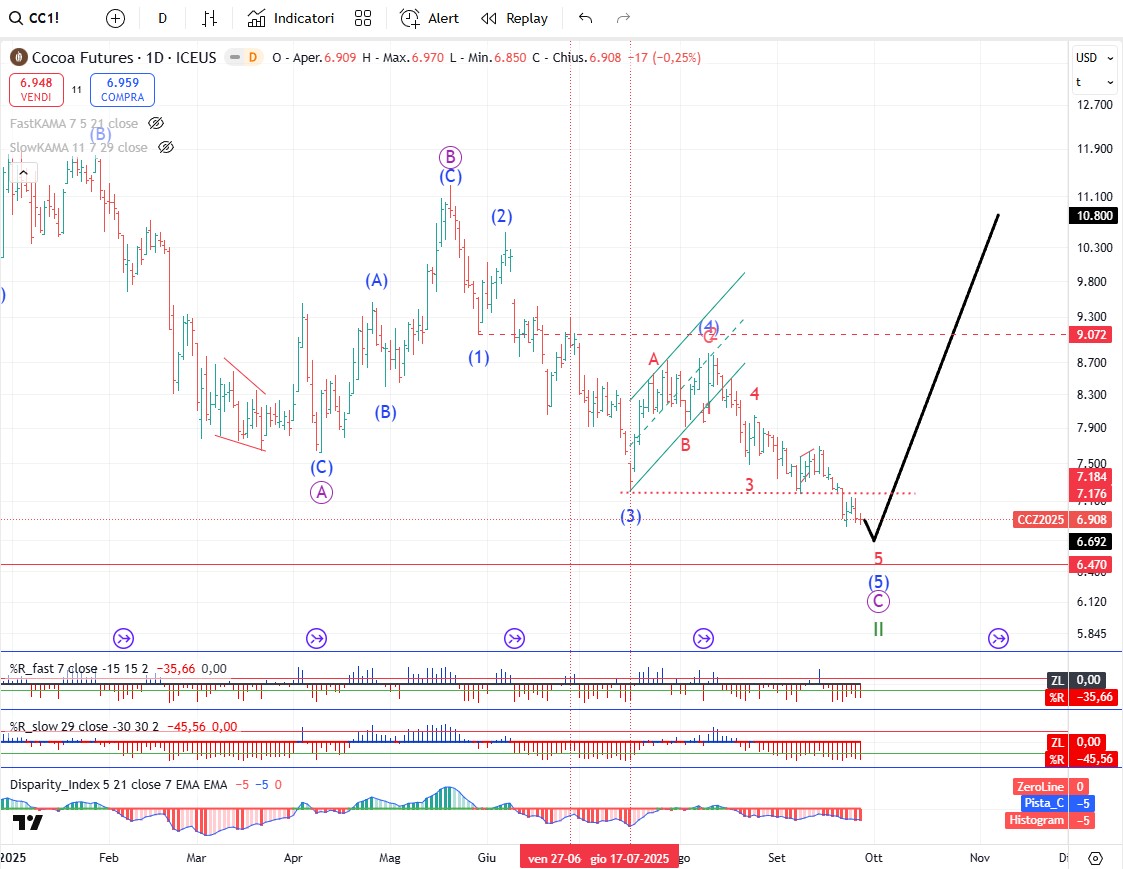Click the %R -45,56 label in %R_slow pane

1082,759
